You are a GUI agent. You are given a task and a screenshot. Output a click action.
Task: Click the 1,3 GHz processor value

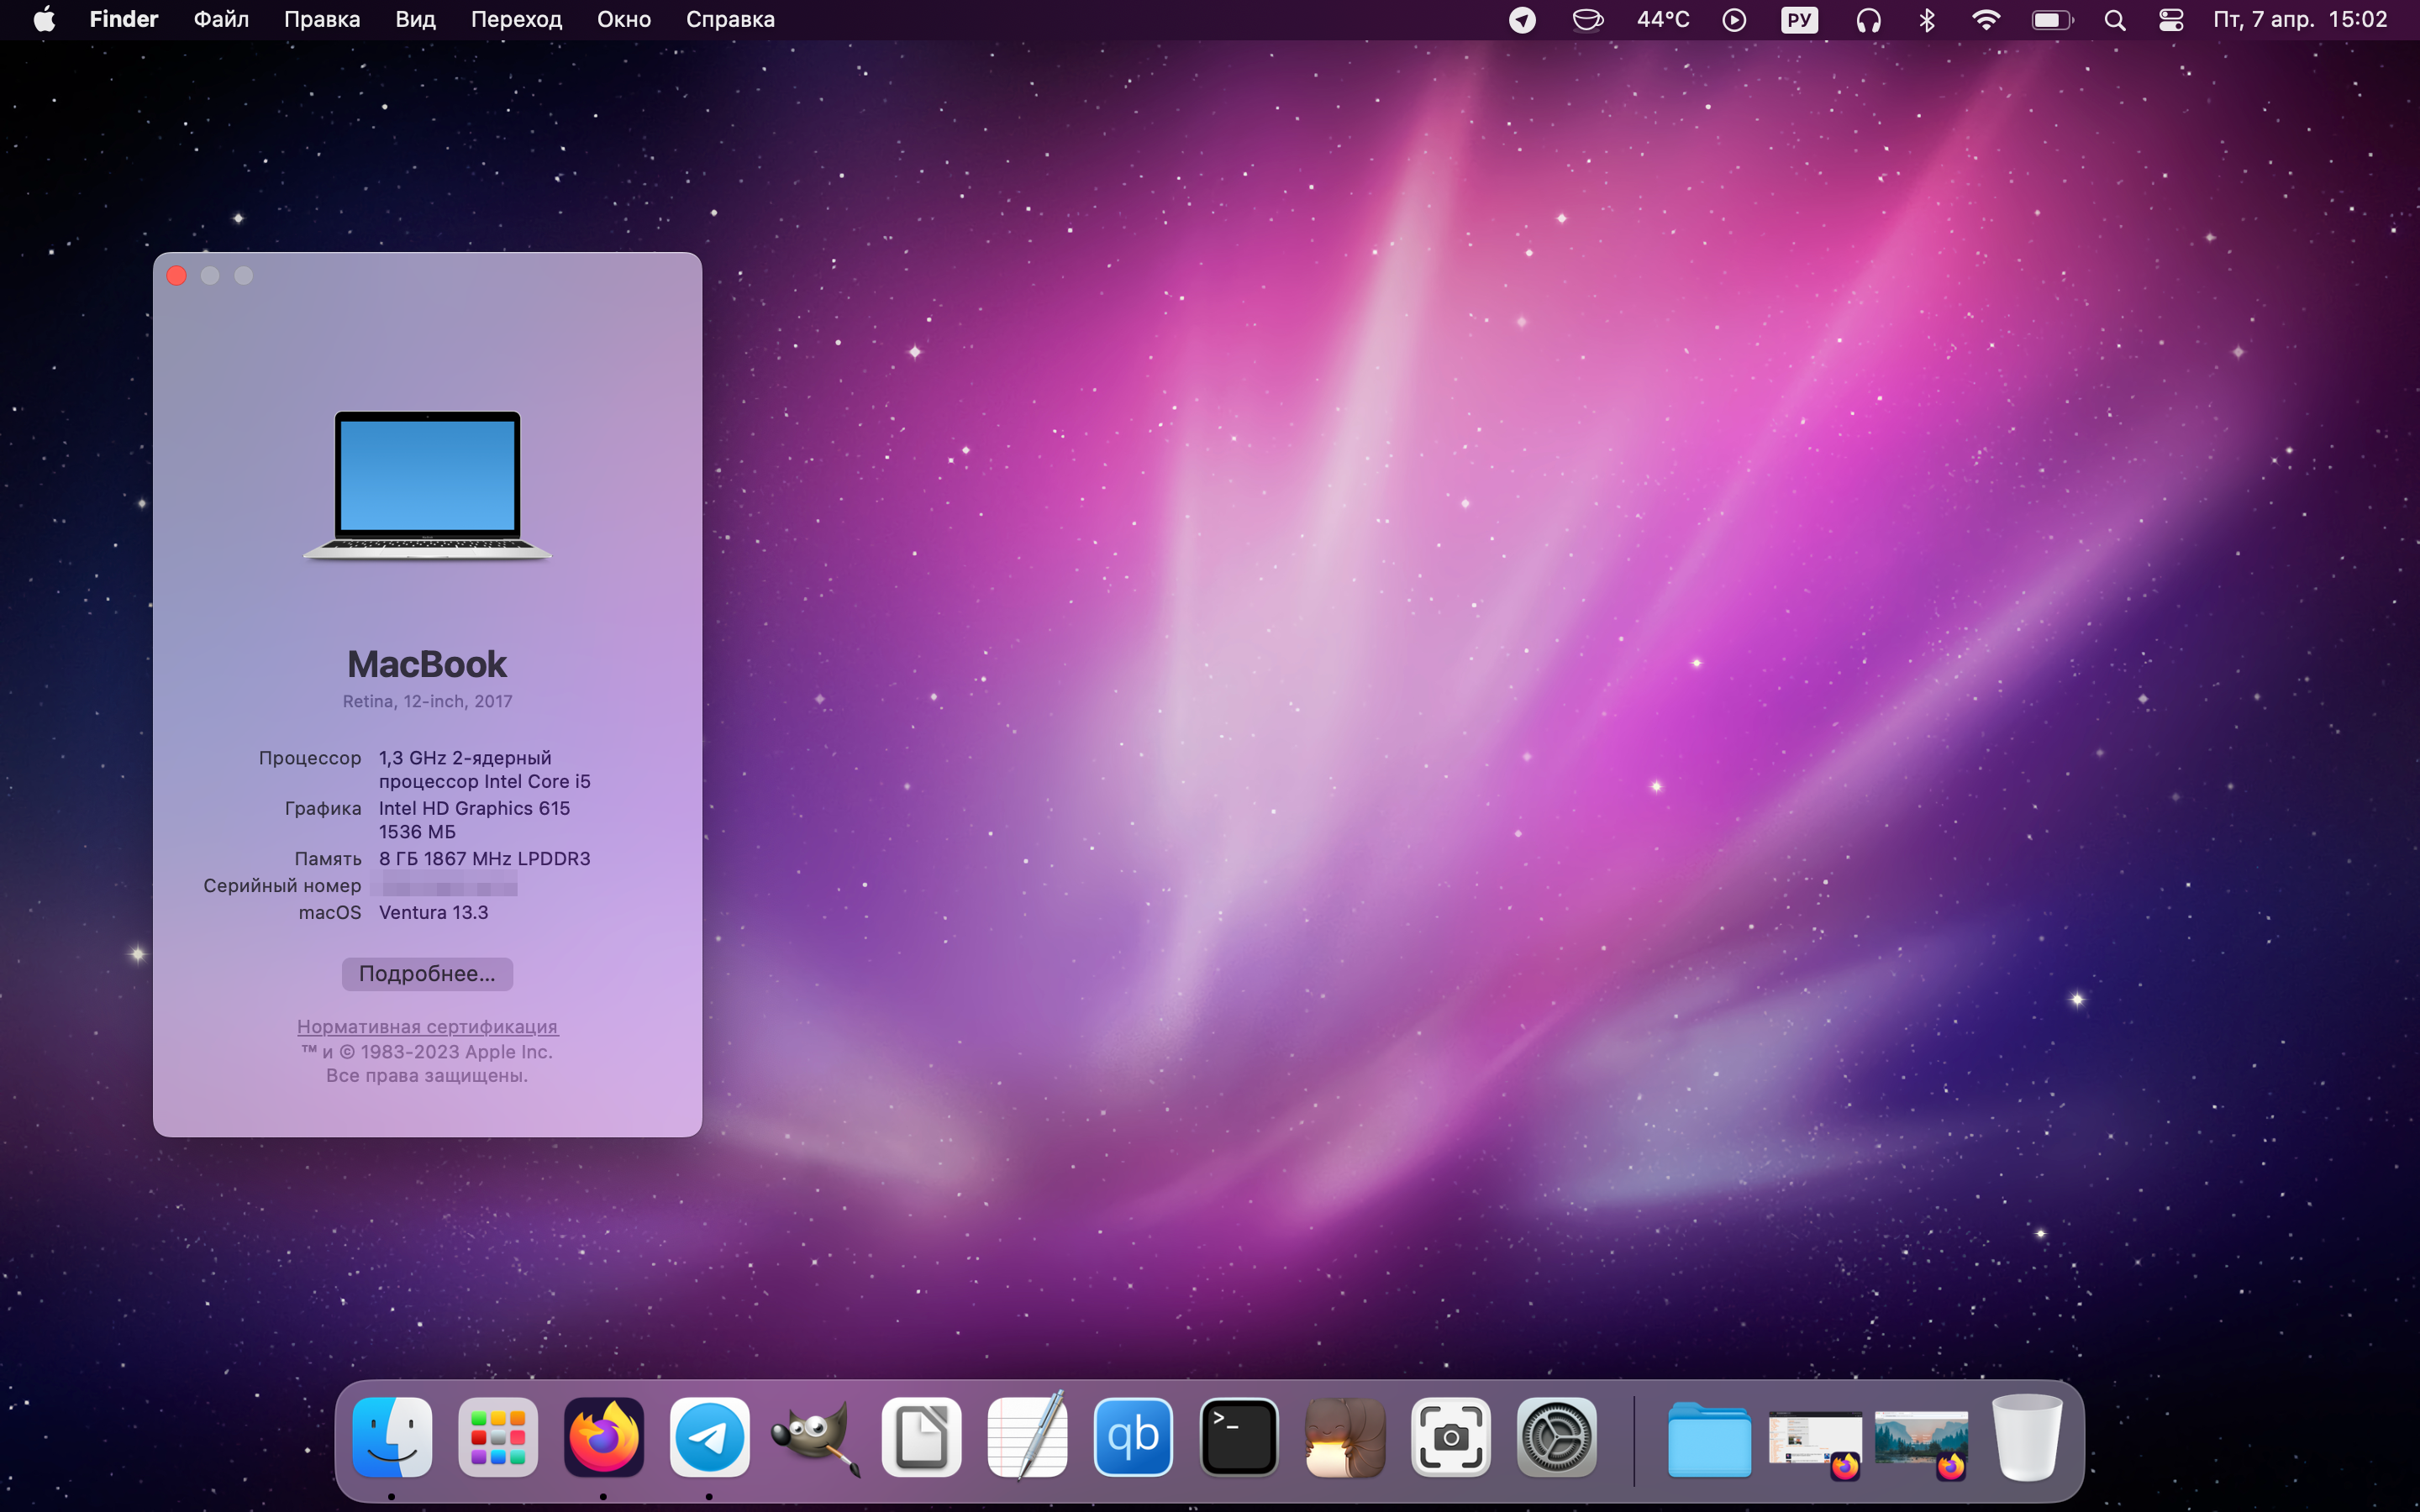484,769
